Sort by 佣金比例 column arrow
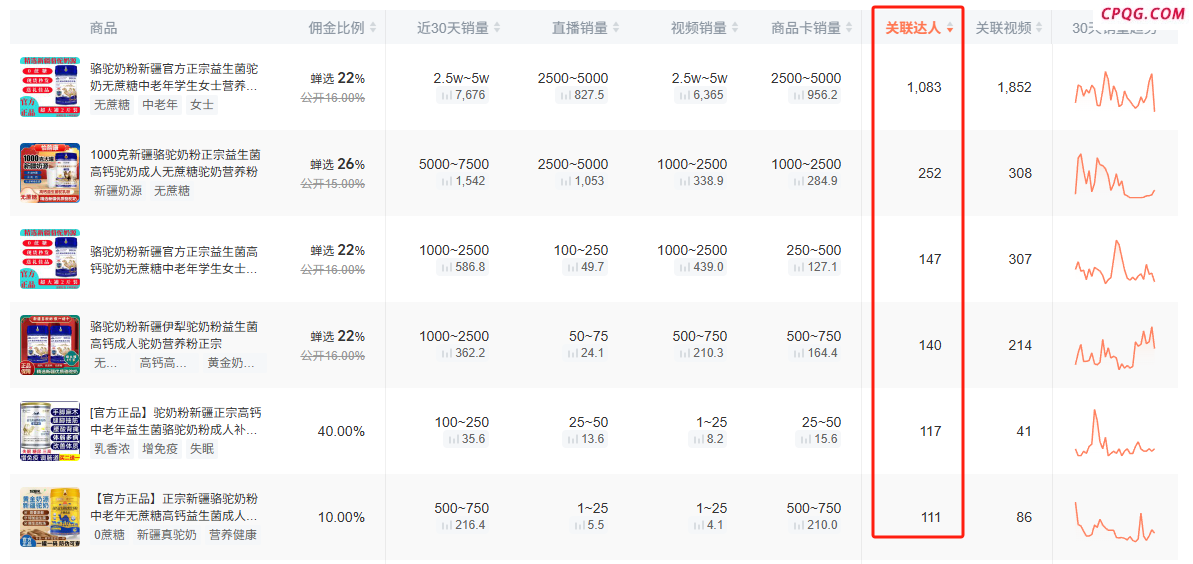The image size is (1193, 564). tap(371, 28)
